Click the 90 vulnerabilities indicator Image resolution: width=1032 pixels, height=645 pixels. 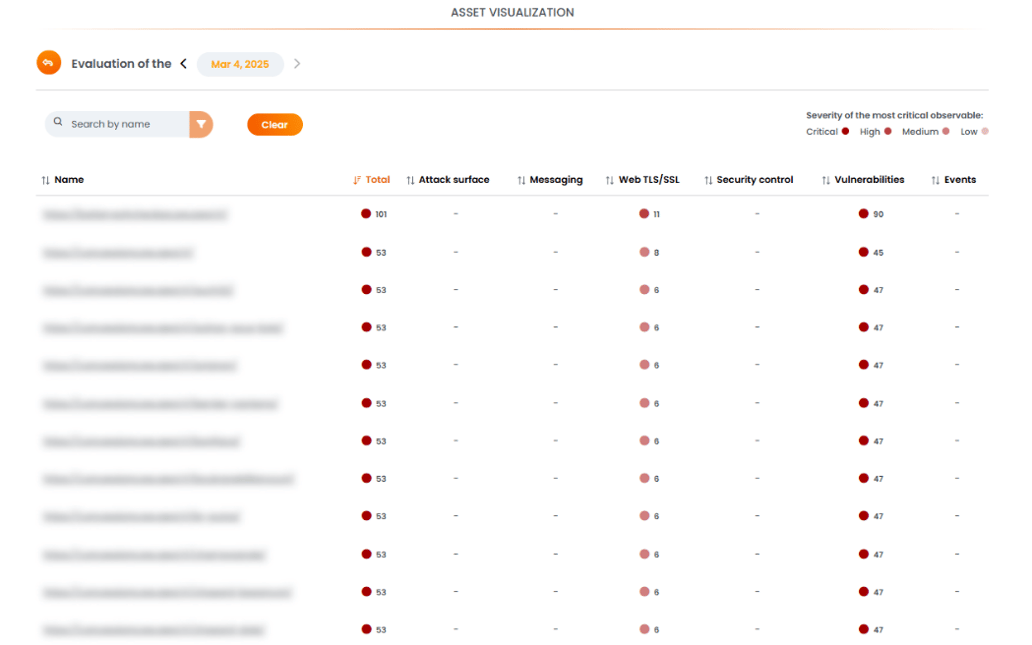(x=870, y=214)
